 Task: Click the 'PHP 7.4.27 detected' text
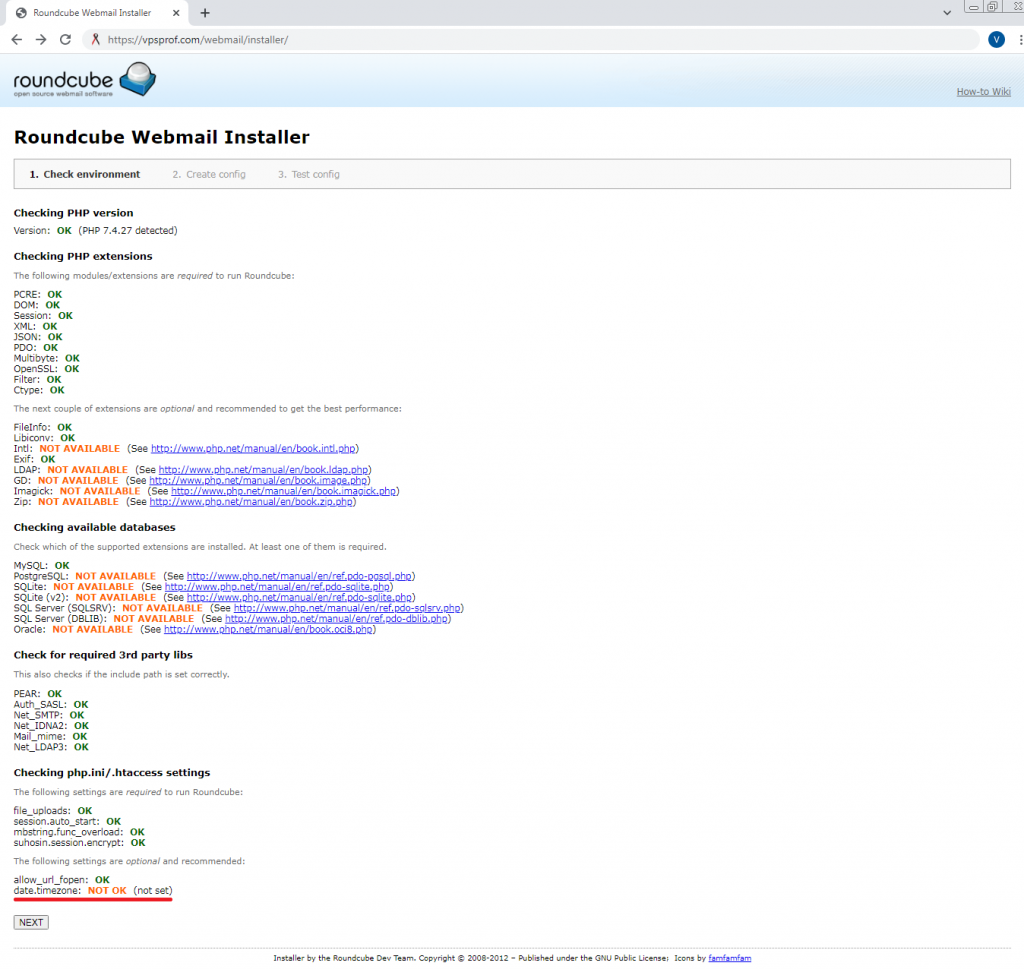click(128, 230)
